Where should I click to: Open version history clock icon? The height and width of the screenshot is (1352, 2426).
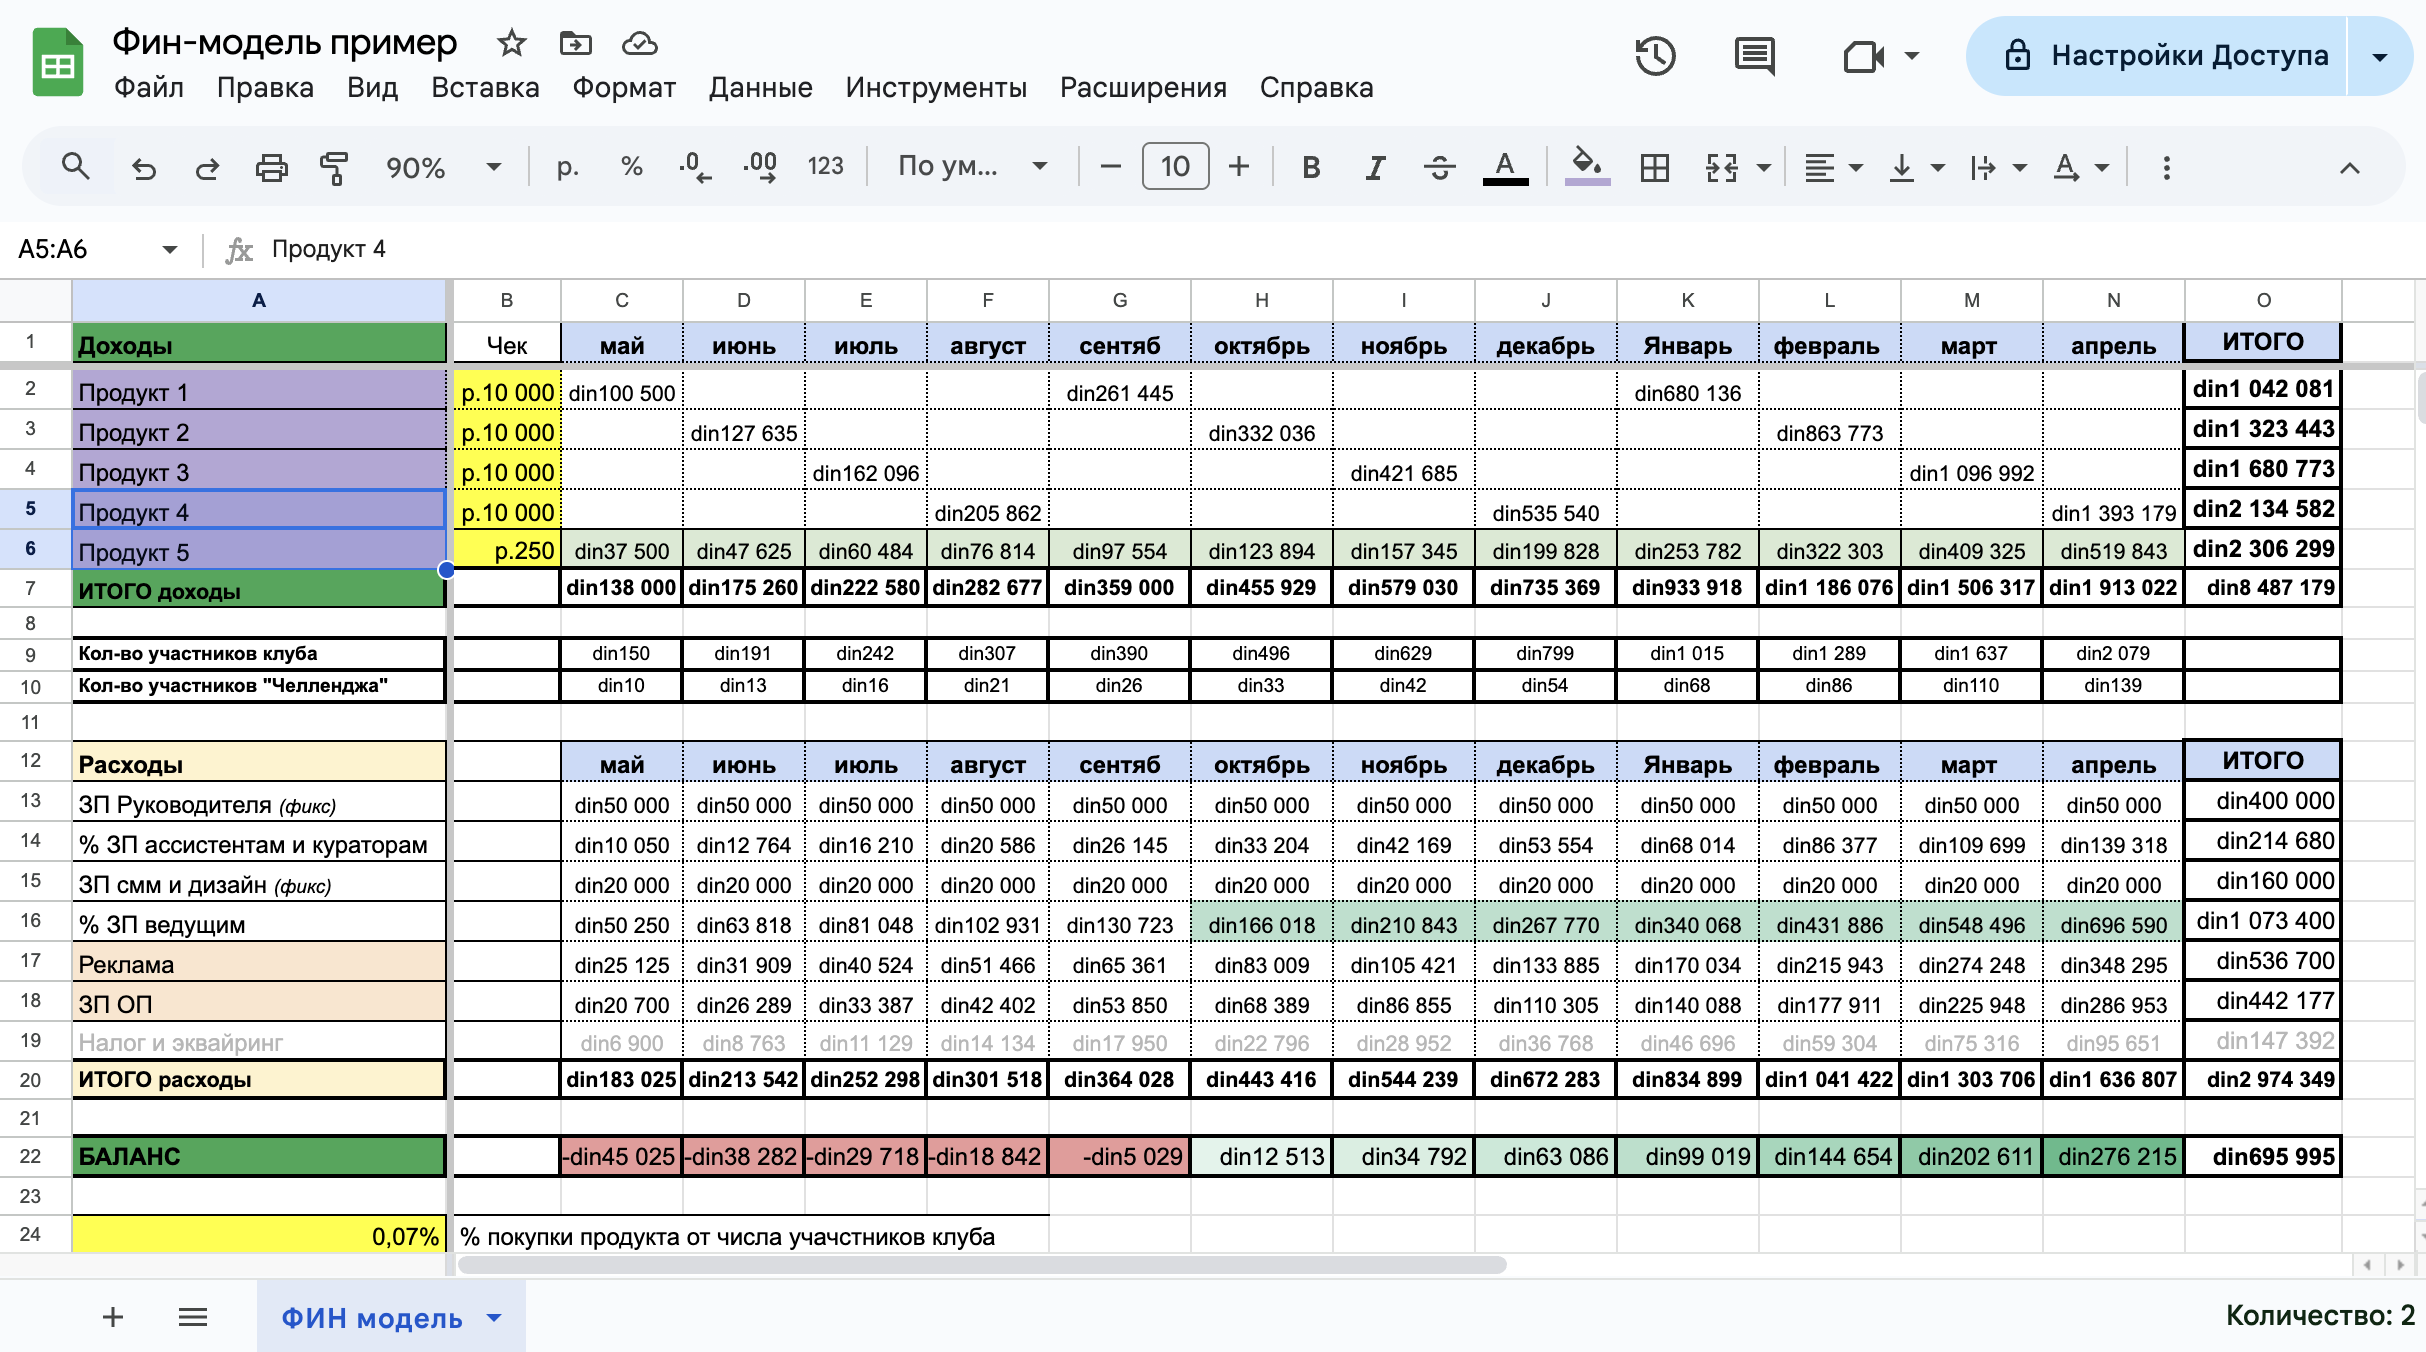click(1655, 56)
